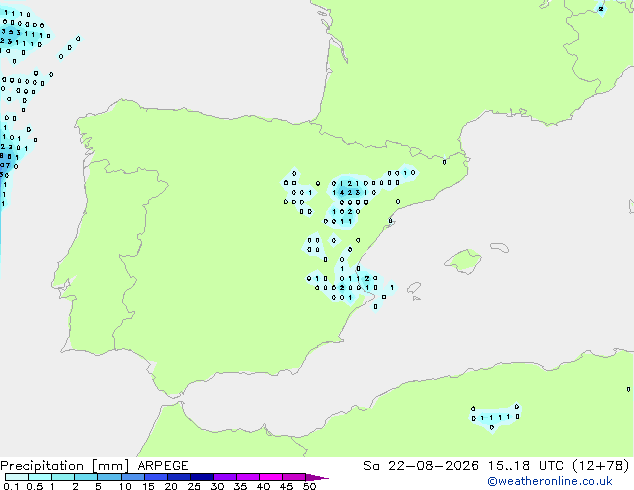The width and height of the screenshot is (634, 490).
Task: Pick the legend swatch between 0.1 and 0.5
Action: [17, 477]
